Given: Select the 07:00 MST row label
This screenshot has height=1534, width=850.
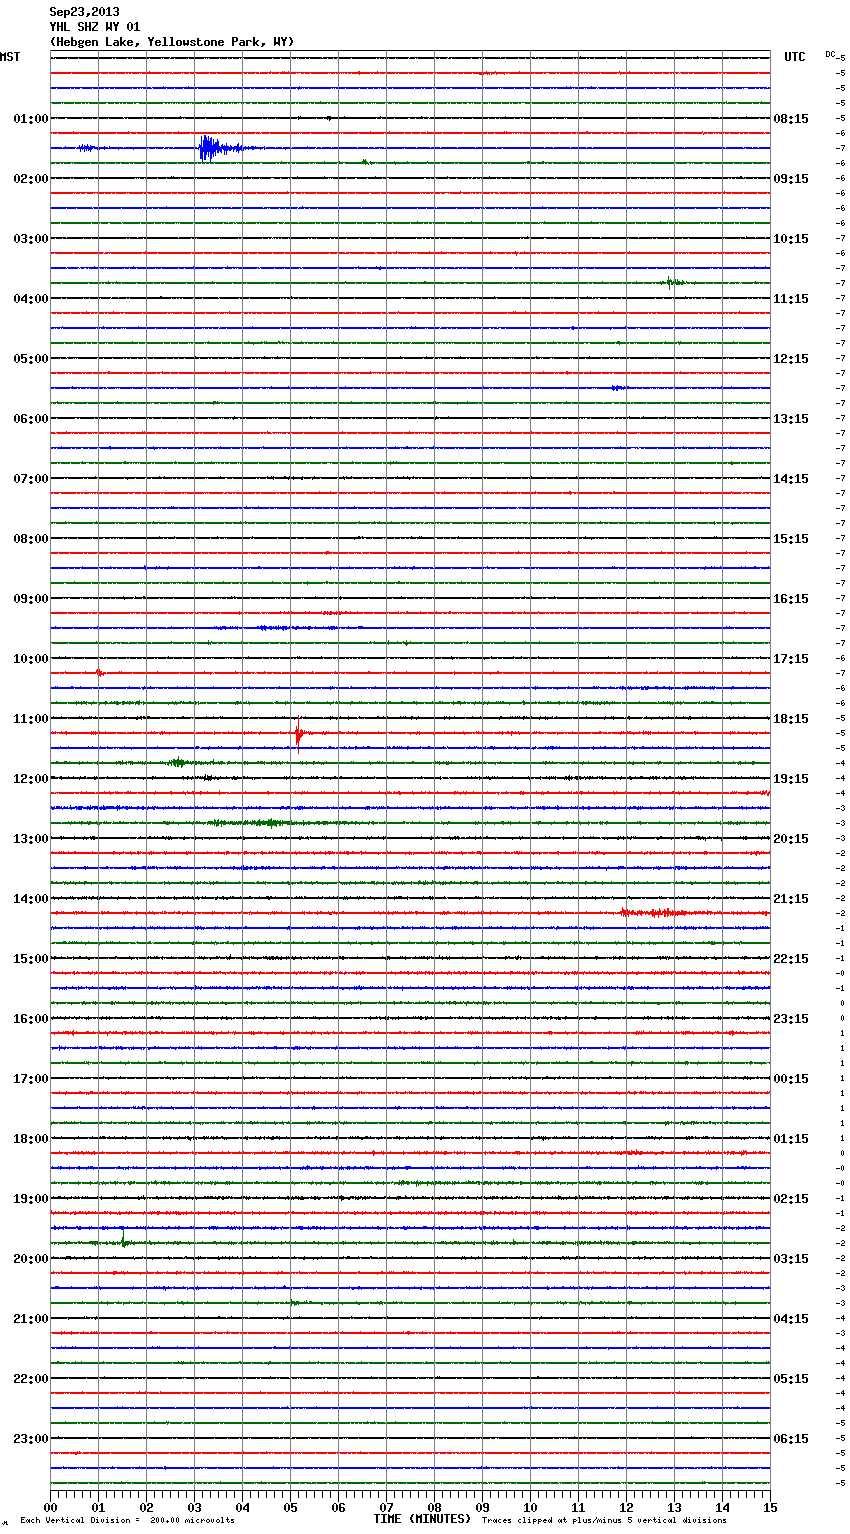Looking at the screenshot, I should tap(31, 479).
